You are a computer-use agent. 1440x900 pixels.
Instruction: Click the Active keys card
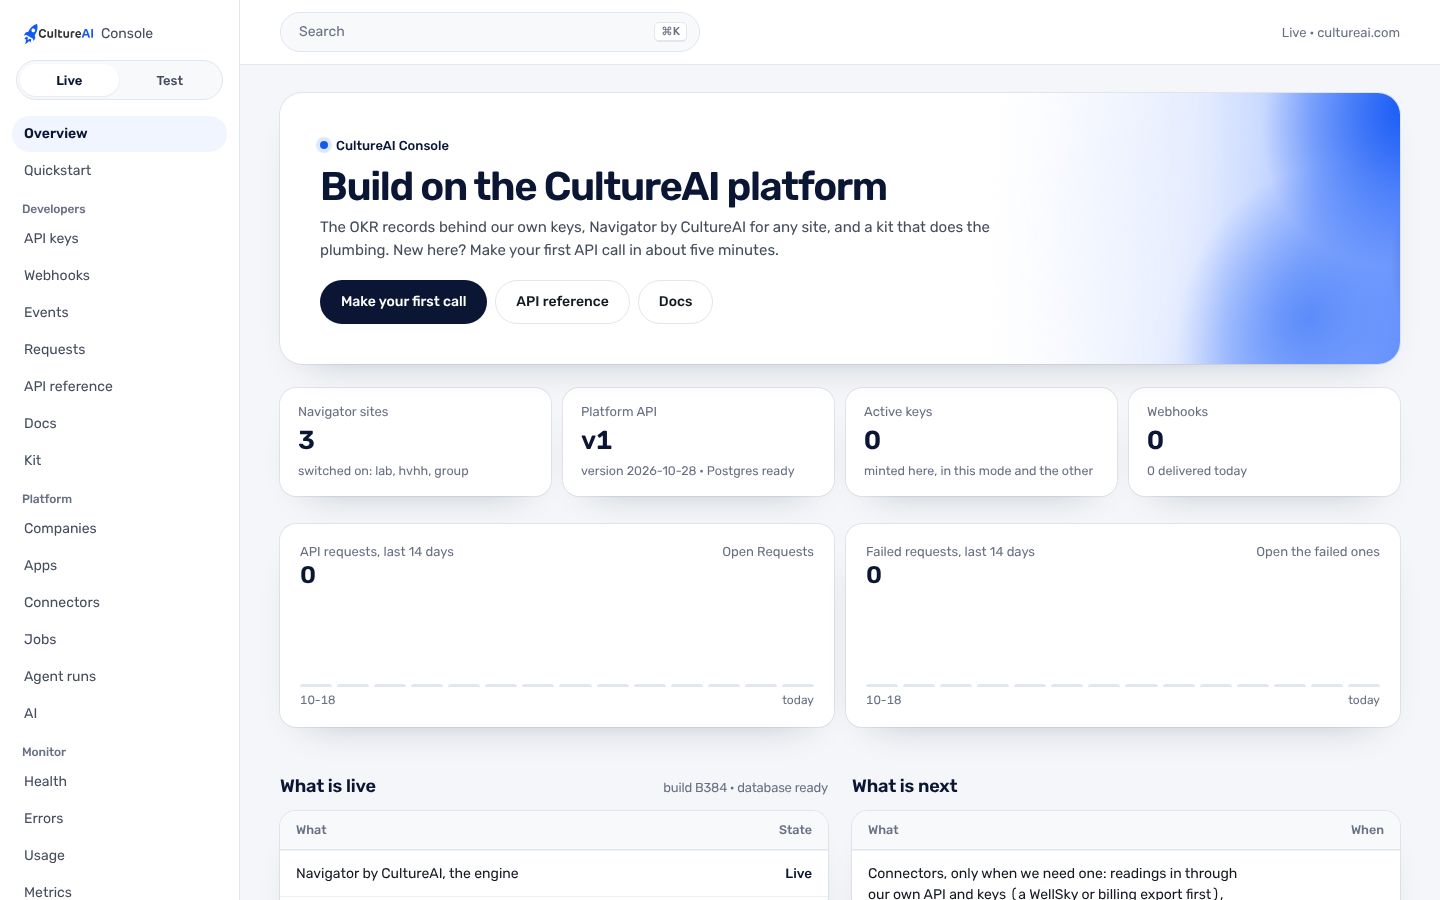(x=981, y=442)
